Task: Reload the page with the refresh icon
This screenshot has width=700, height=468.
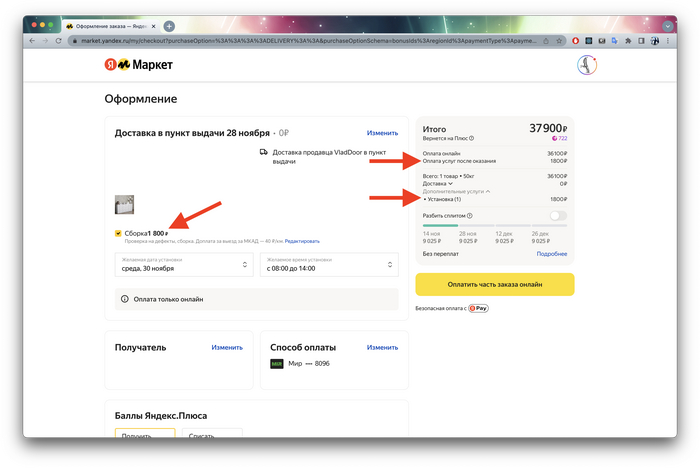Action: pos(59,41)
